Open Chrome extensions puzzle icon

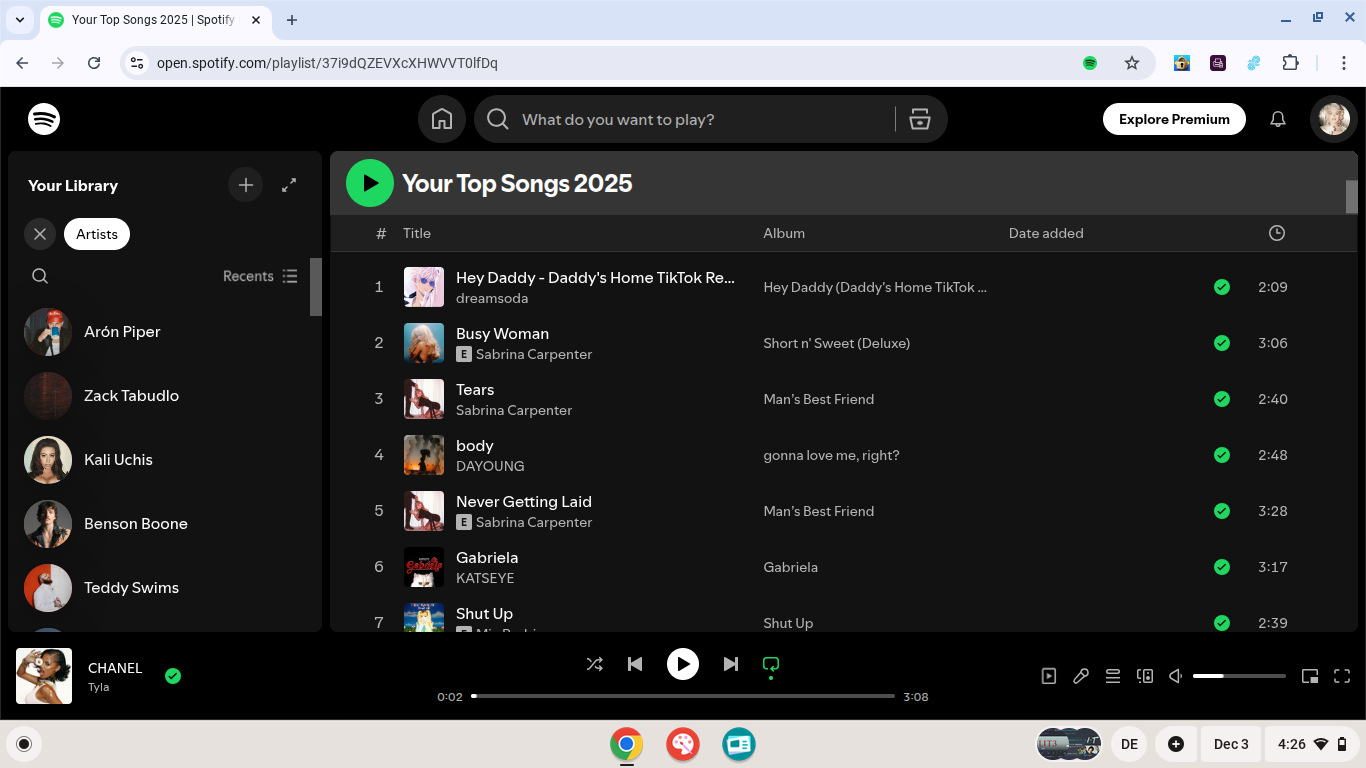(1290, 63)
